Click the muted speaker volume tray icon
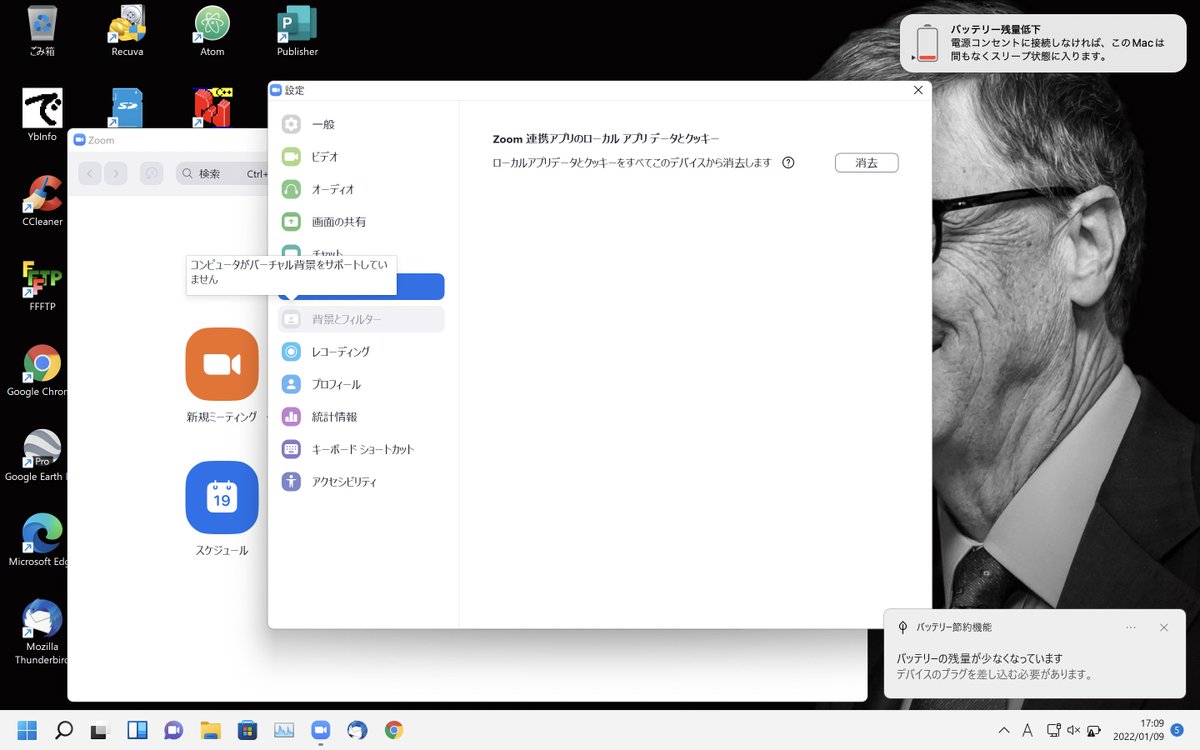The image size is (1200, 750). point(1074,731)
